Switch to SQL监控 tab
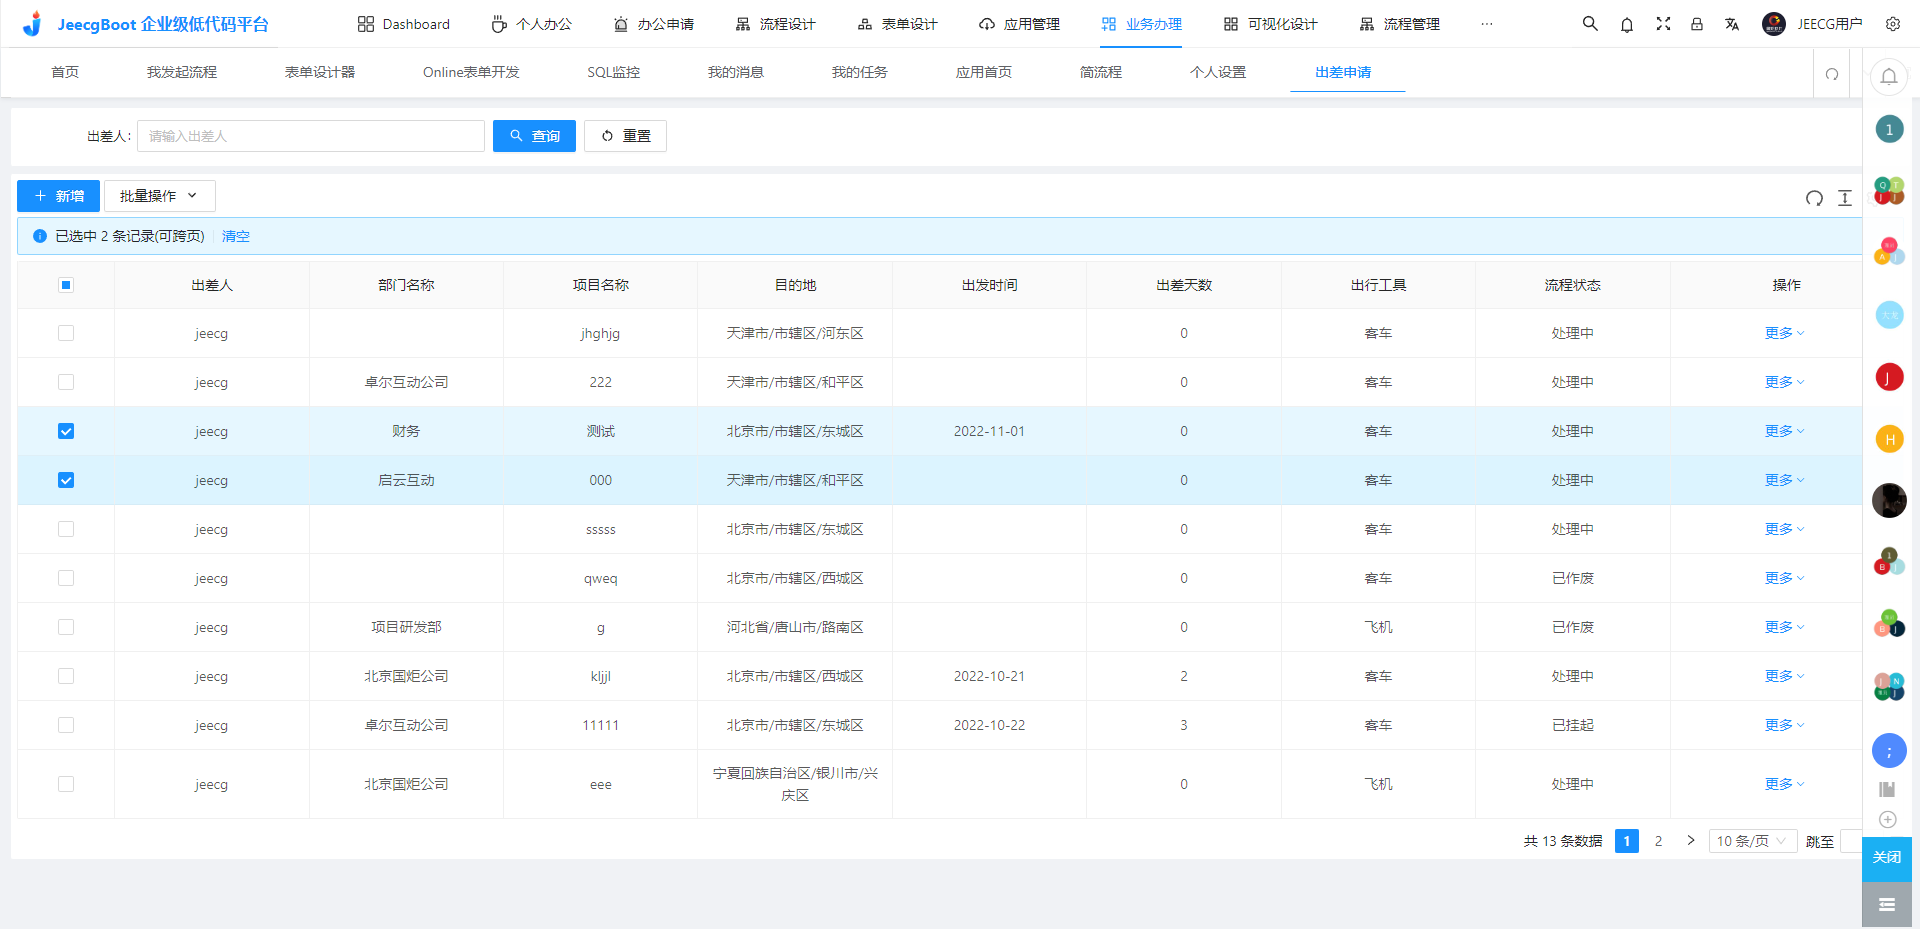This screenshot has height=929, width=1920. 613,72
